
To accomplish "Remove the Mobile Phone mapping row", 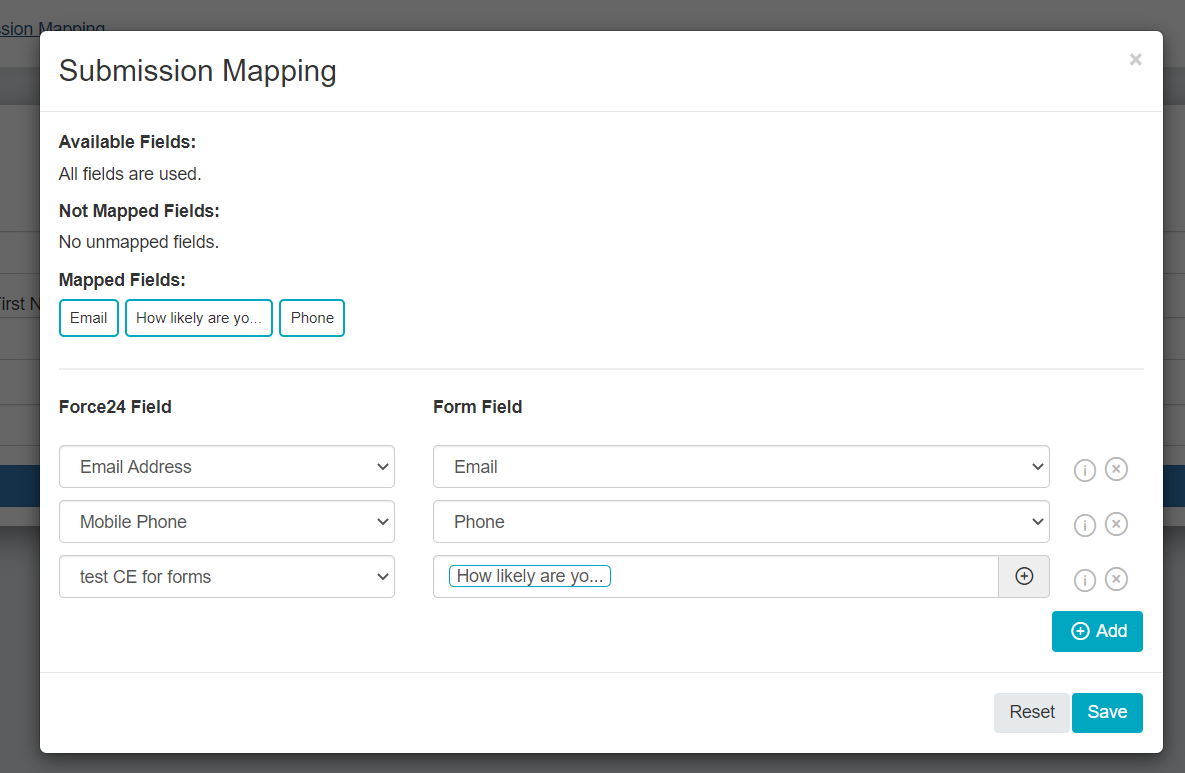I will pyautogui.click(x=1116, y=524).
